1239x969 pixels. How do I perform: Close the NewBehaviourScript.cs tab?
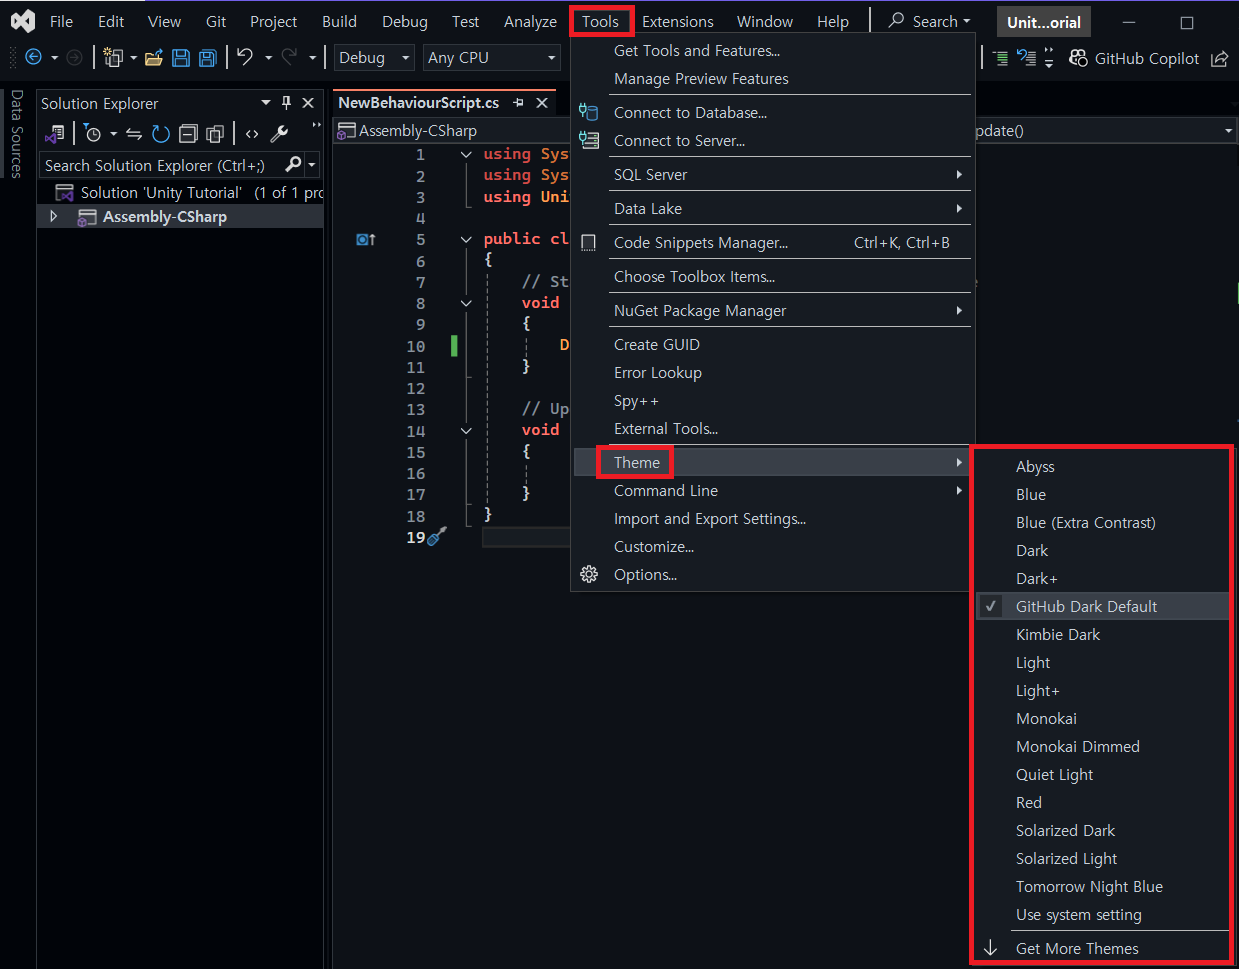(x=542, y=102)
